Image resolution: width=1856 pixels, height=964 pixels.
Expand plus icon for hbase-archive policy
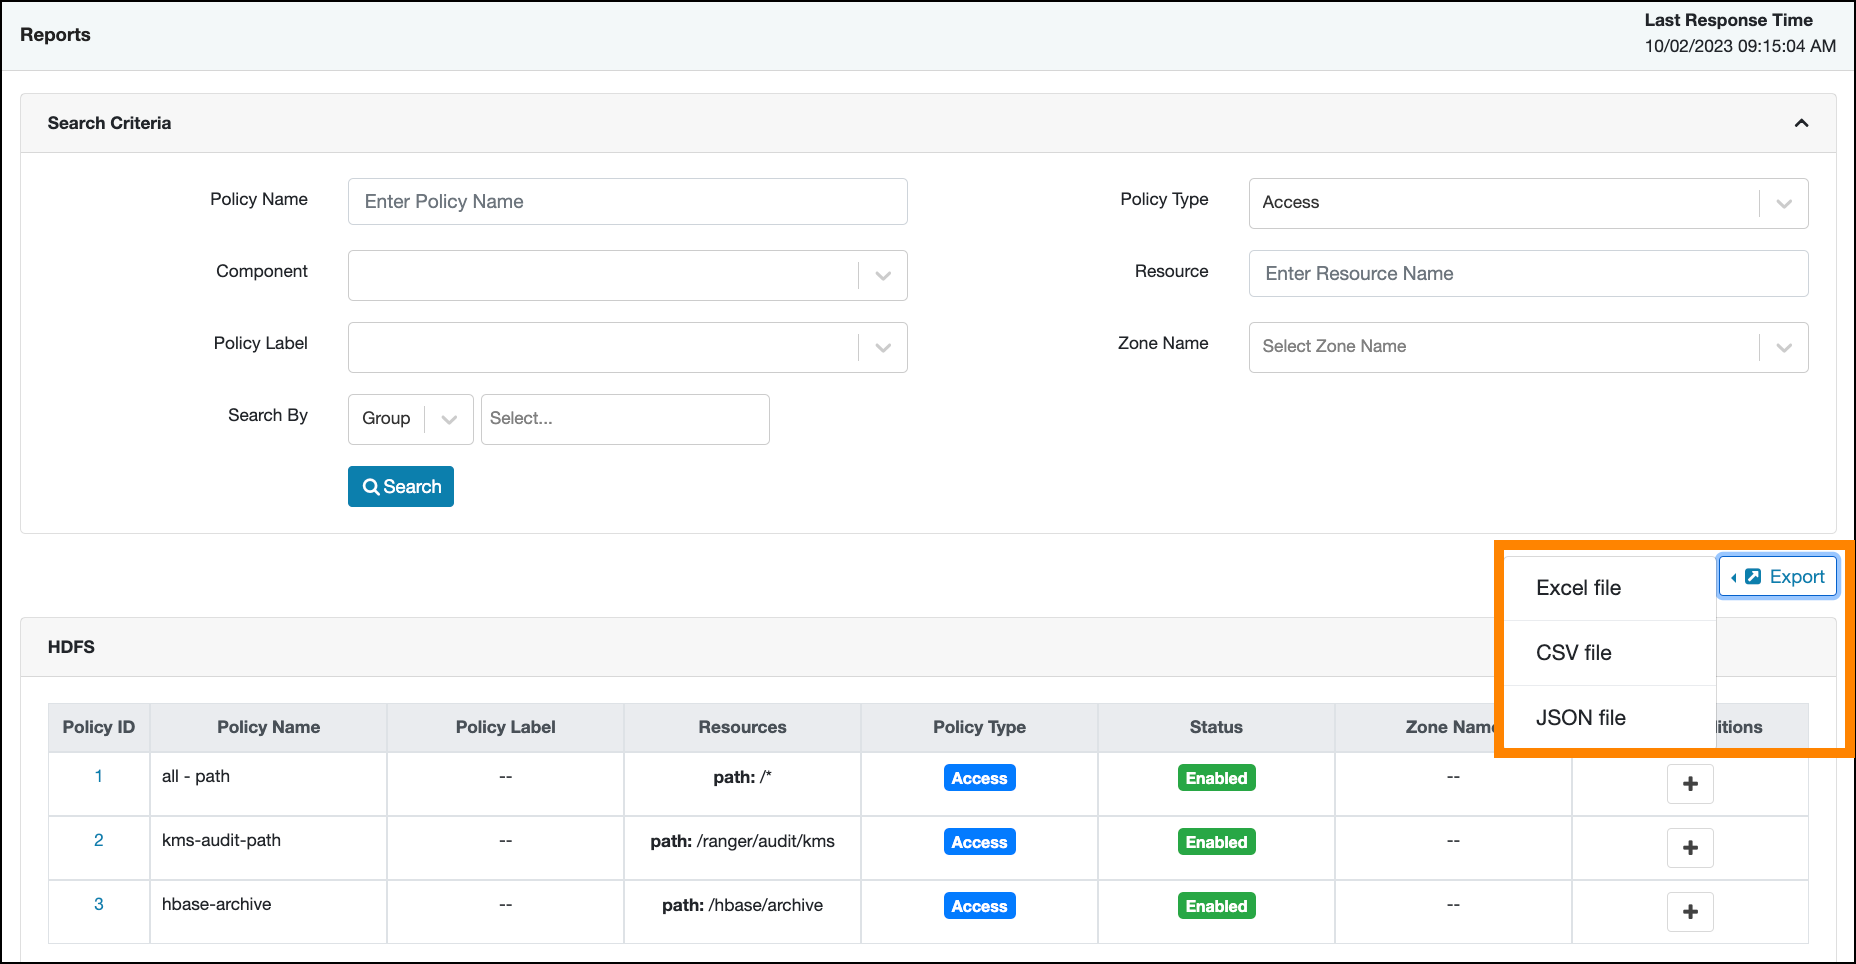[x=1690, y=912]
